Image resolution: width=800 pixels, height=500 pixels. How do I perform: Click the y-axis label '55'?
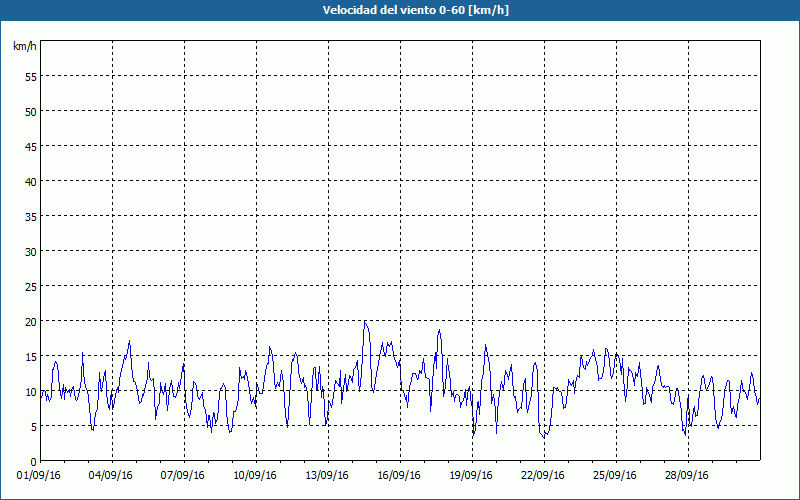point(31,77)
